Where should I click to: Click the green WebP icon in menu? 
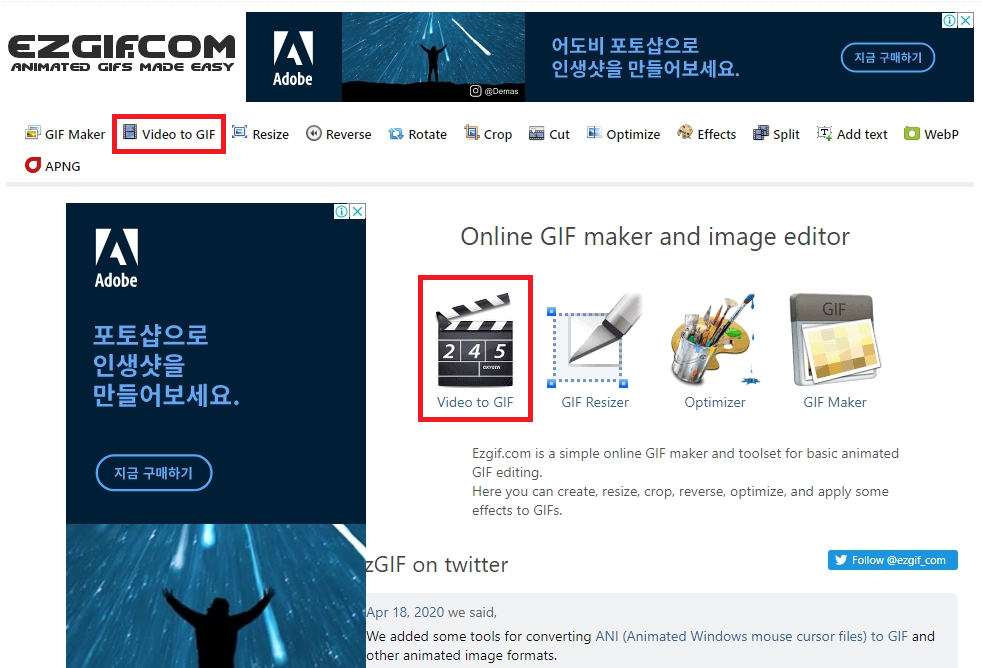pyautogui.click(x=912, y=133)
